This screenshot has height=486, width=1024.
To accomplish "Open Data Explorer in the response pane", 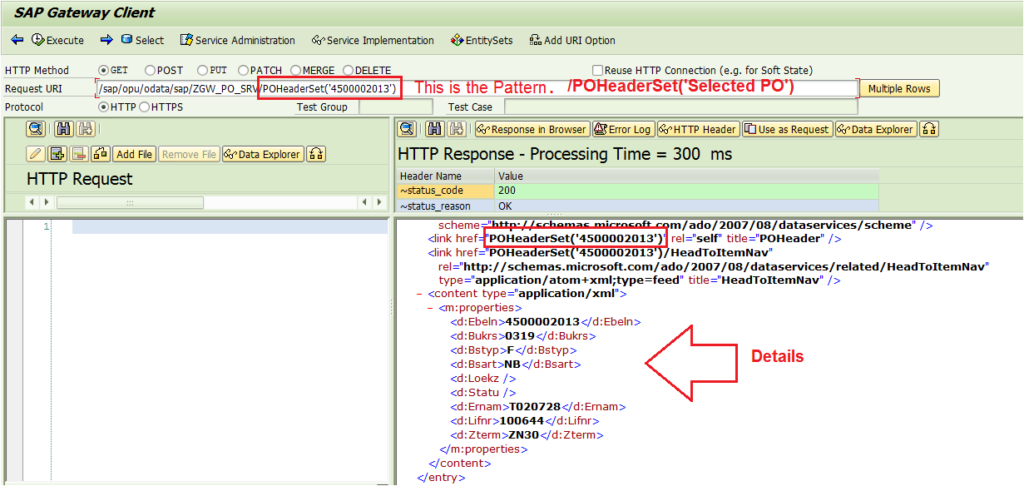I will coord(876,129).
